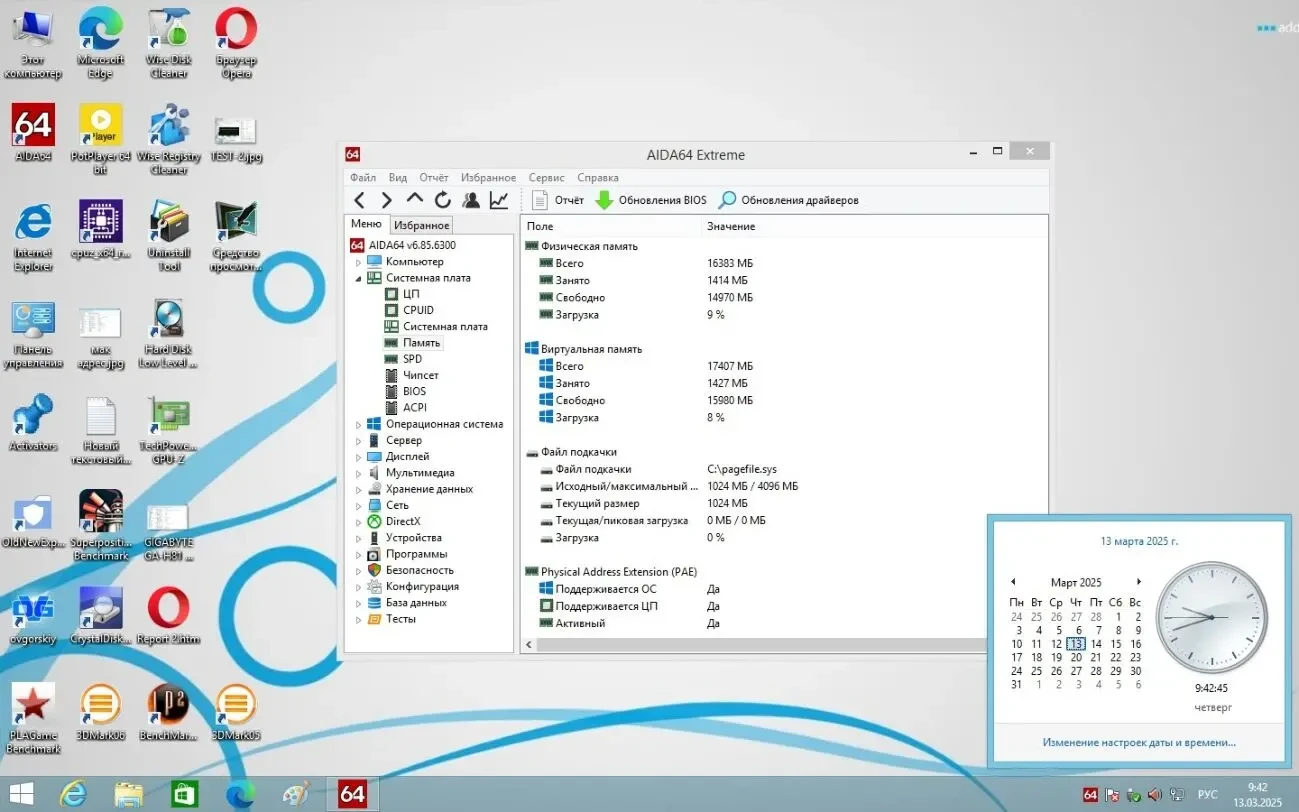Click the magnifier icon for driver updates
The width and height of the screenshot is (1299, 812).
click(x=726, y=199)
